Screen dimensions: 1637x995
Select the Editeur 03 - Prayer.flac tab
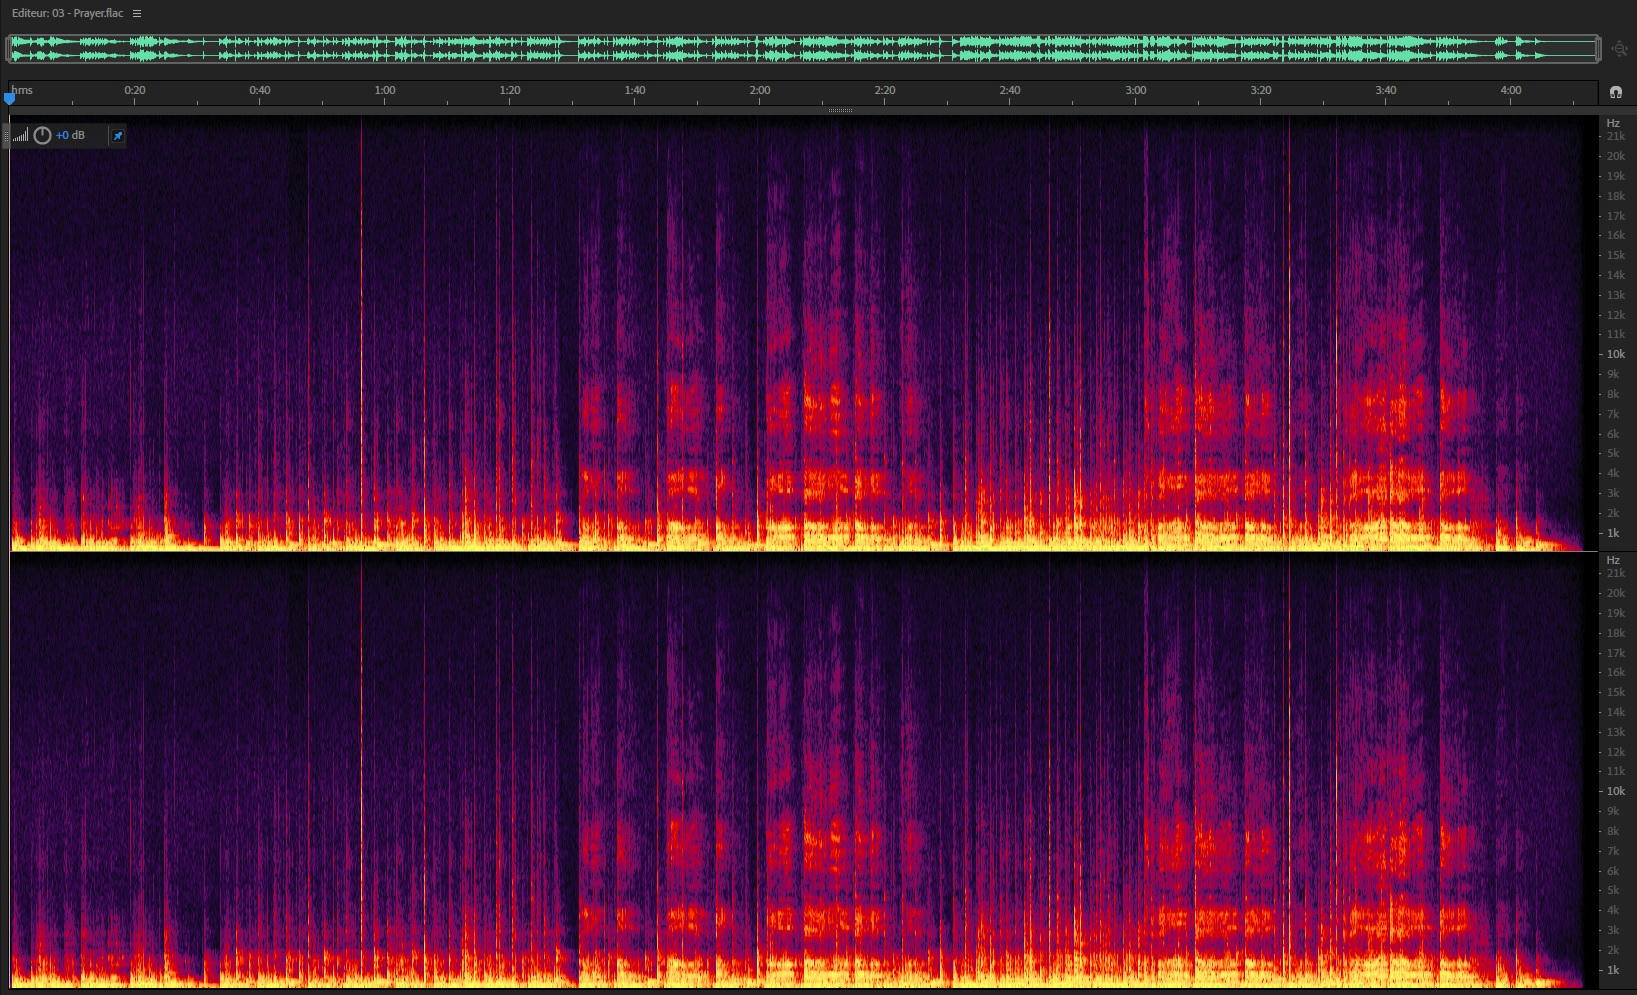[x=67, y=13]
